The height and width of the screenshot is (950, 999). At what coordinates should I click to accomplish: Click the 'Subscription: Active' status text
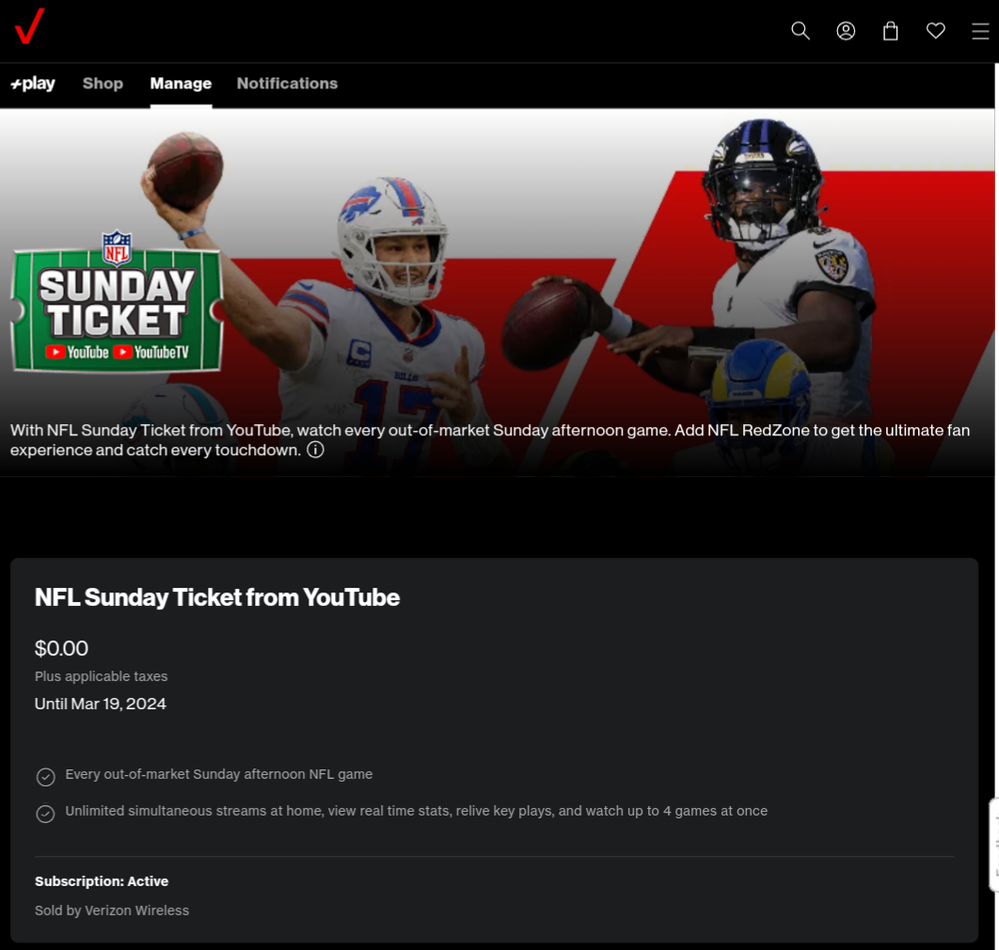(101, 881)
